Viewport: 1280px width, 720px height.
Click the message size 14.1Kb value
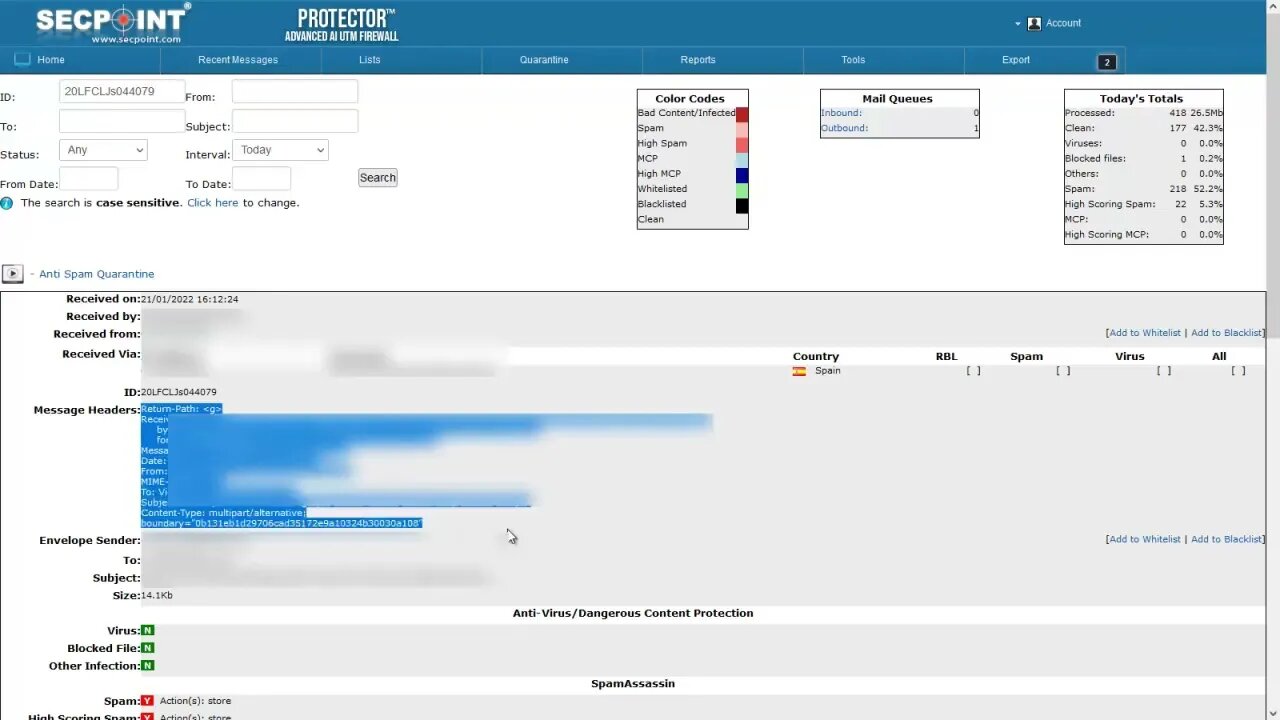tap(157, 596)
